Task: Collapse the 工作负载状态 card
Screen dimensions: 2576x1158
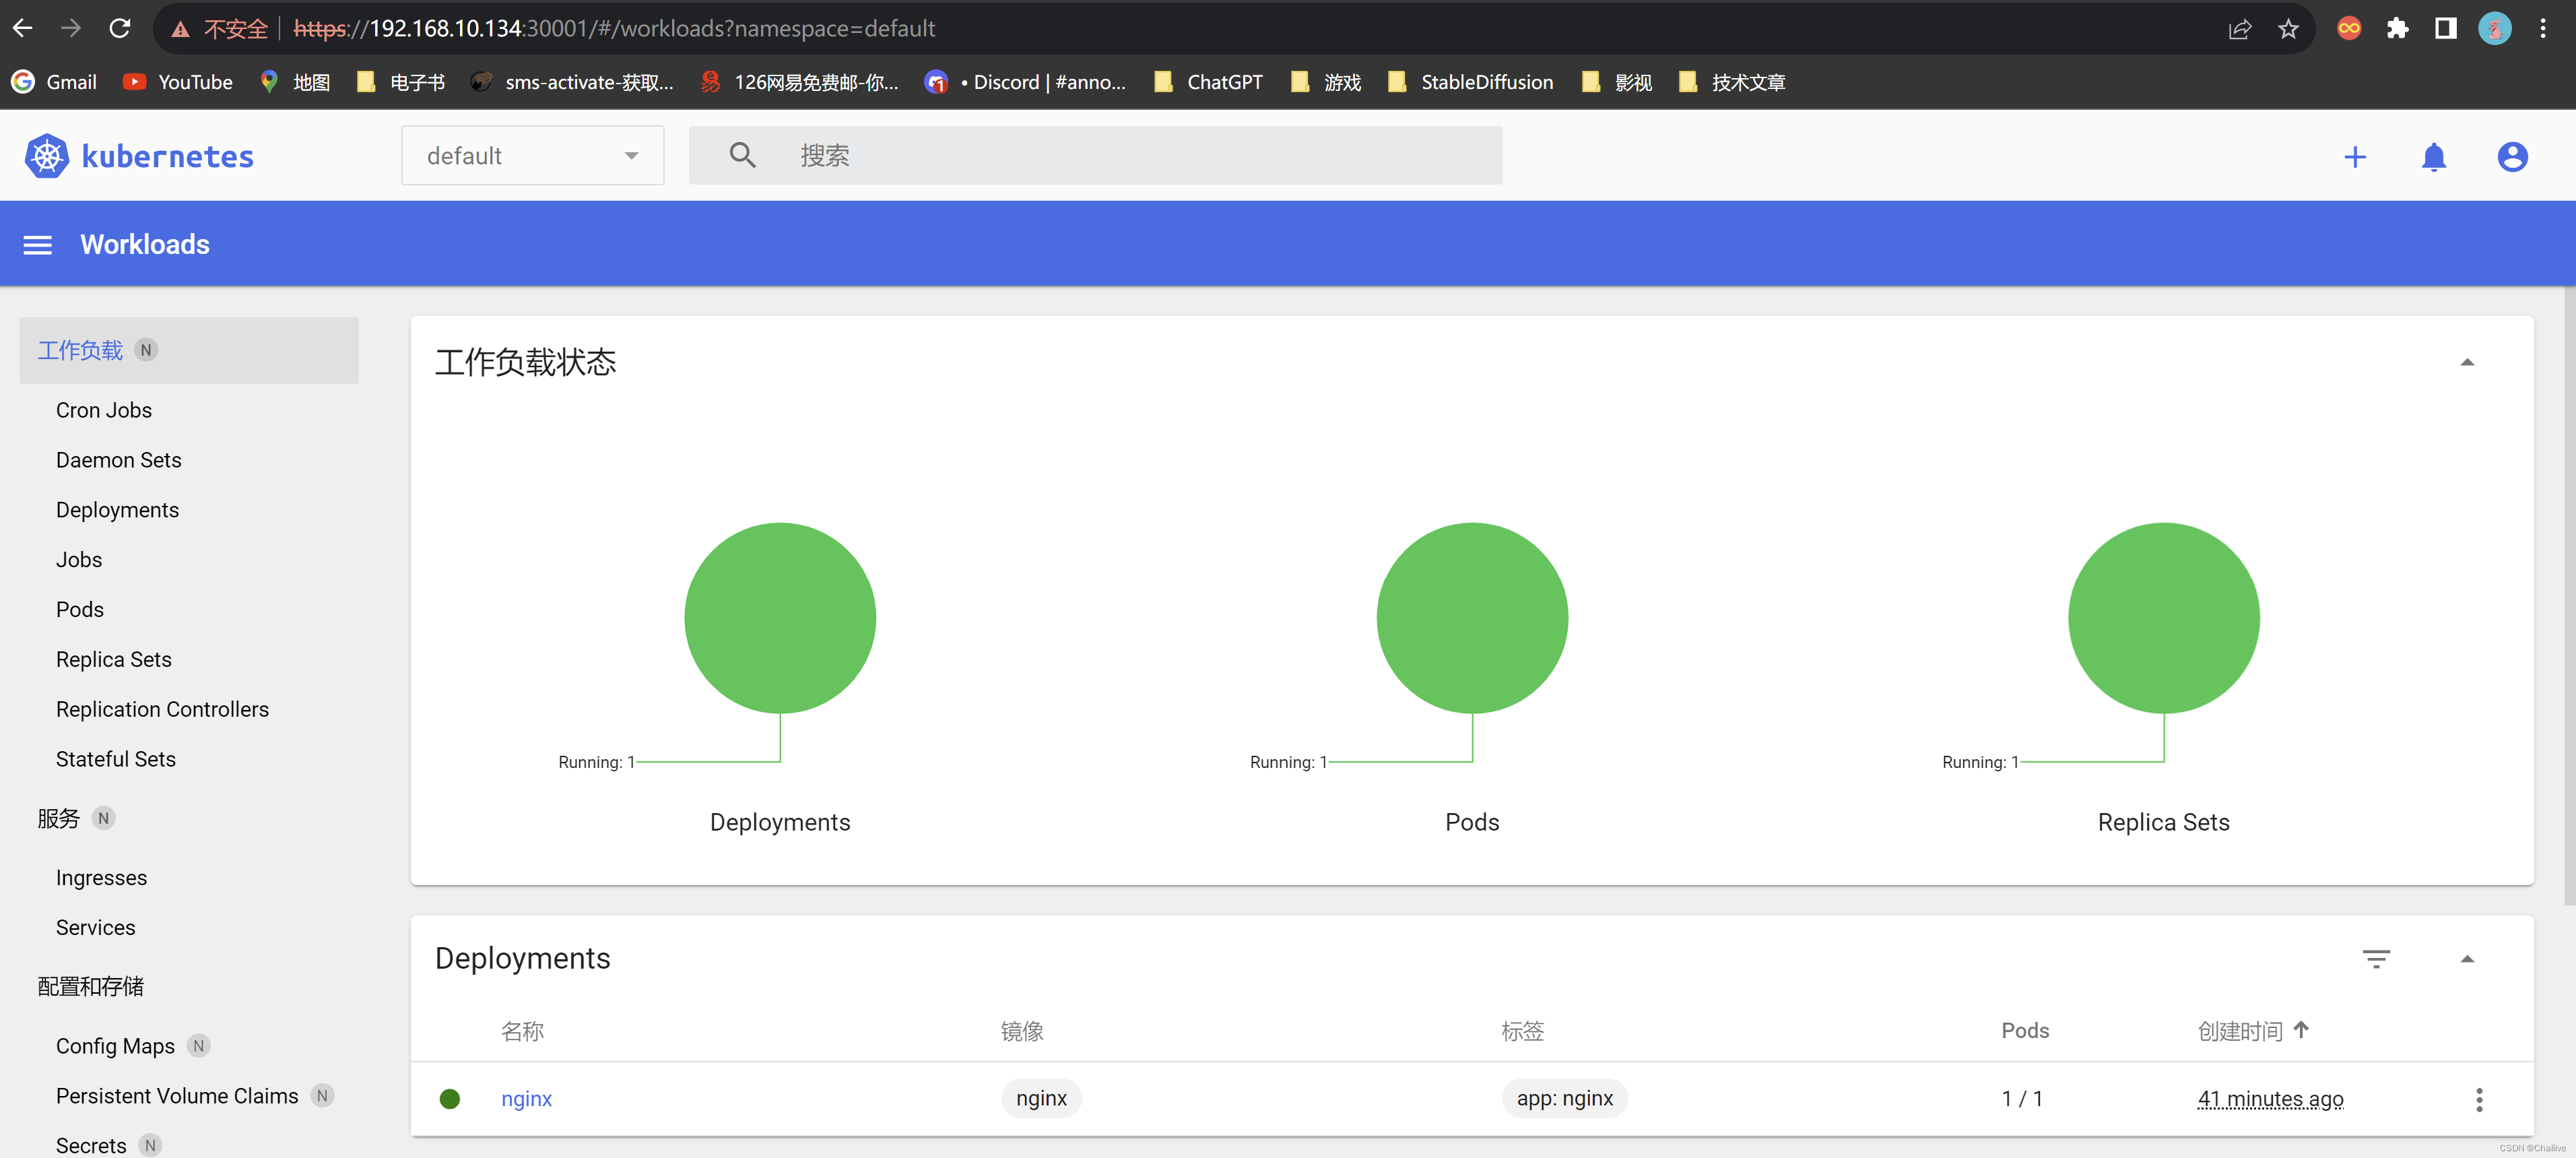Action: pyautogui.click(x=2466, y=362)
